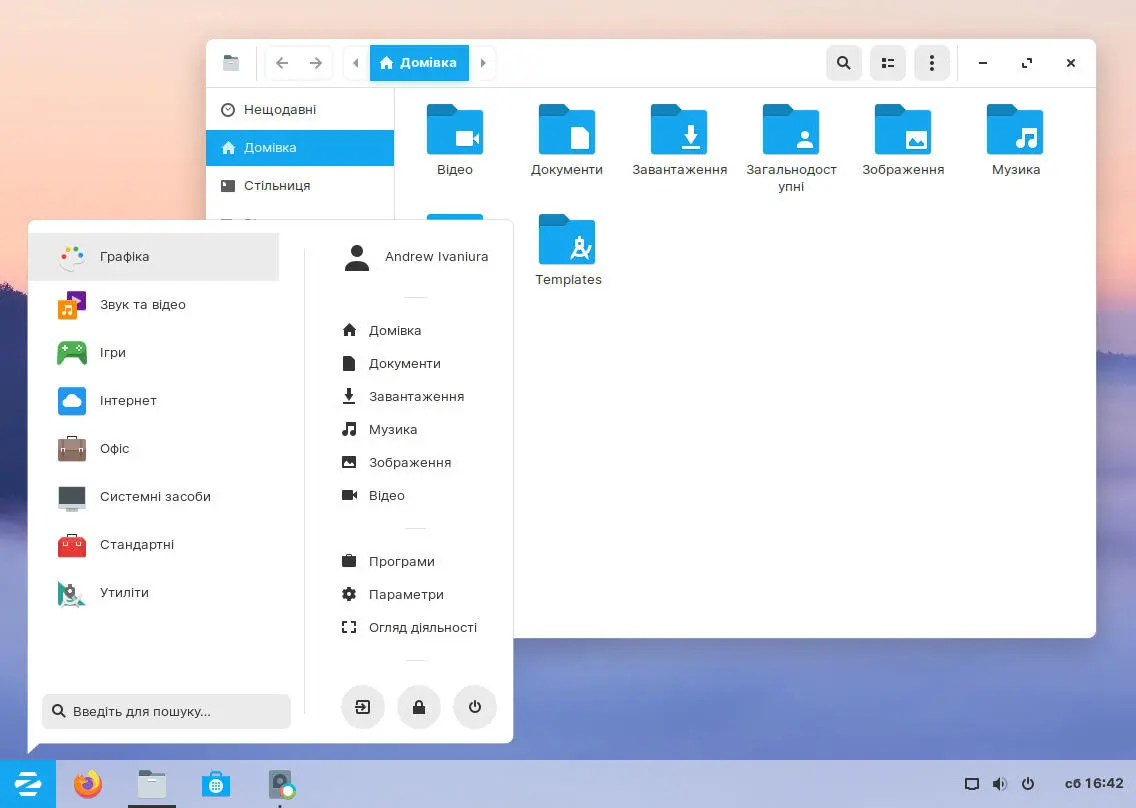Viewport: 1136px width, 808px height.
Task: Select Домівка in the file manager sidebar
Action: tap(300, 148)
